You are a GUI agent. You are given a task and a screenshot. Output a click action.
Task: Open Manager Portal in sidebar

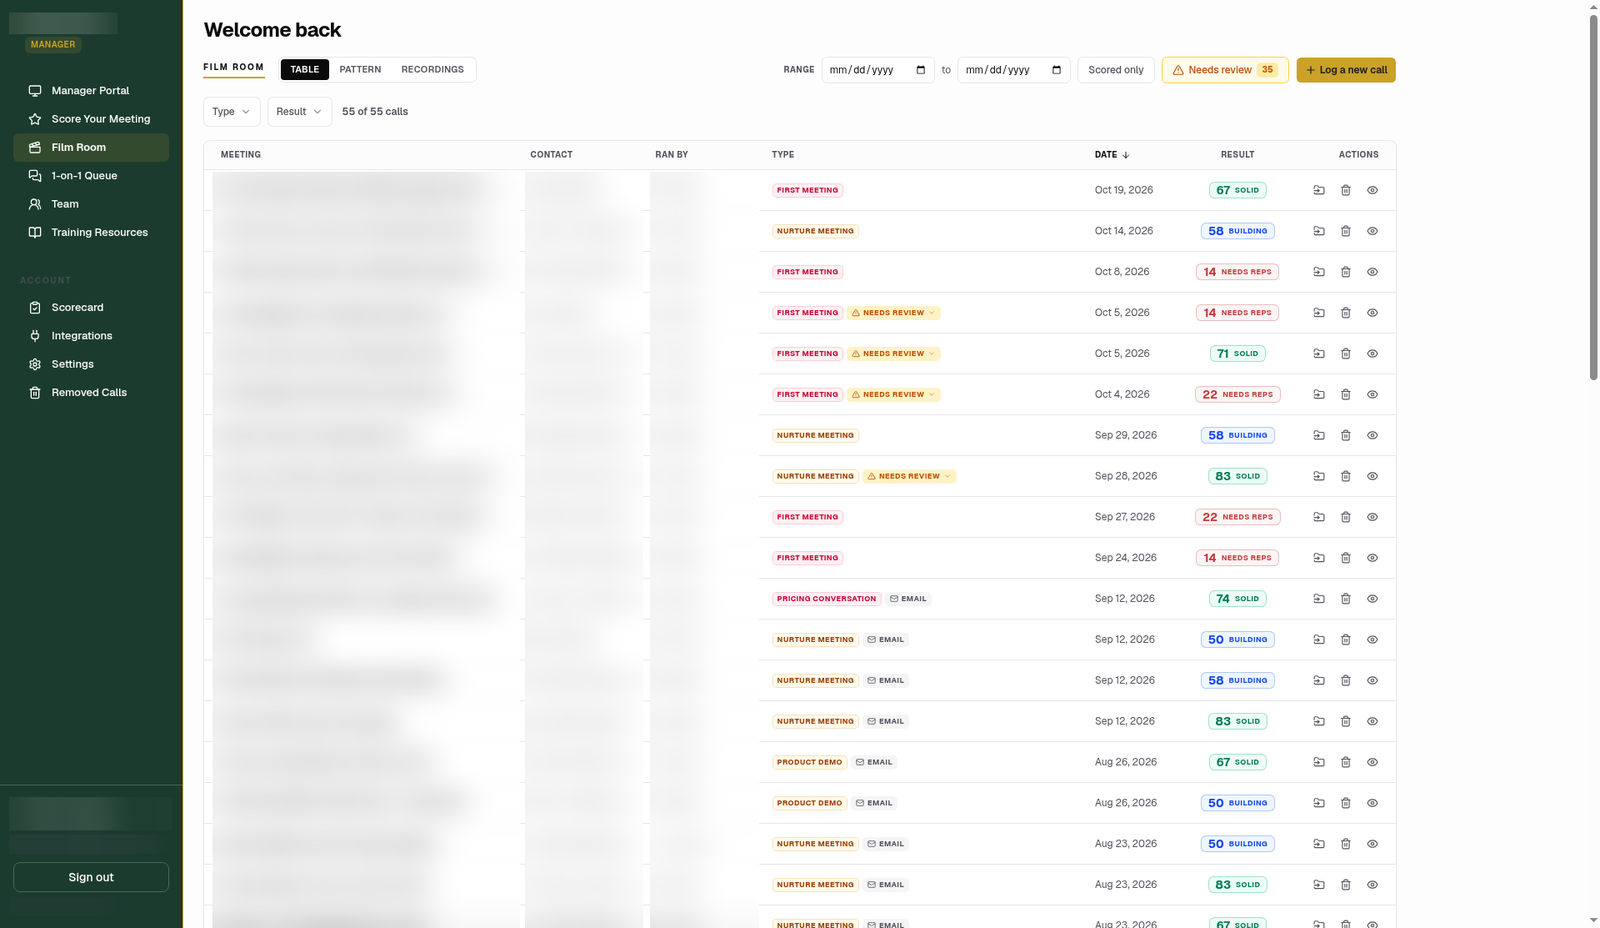[x=91, y=91]
